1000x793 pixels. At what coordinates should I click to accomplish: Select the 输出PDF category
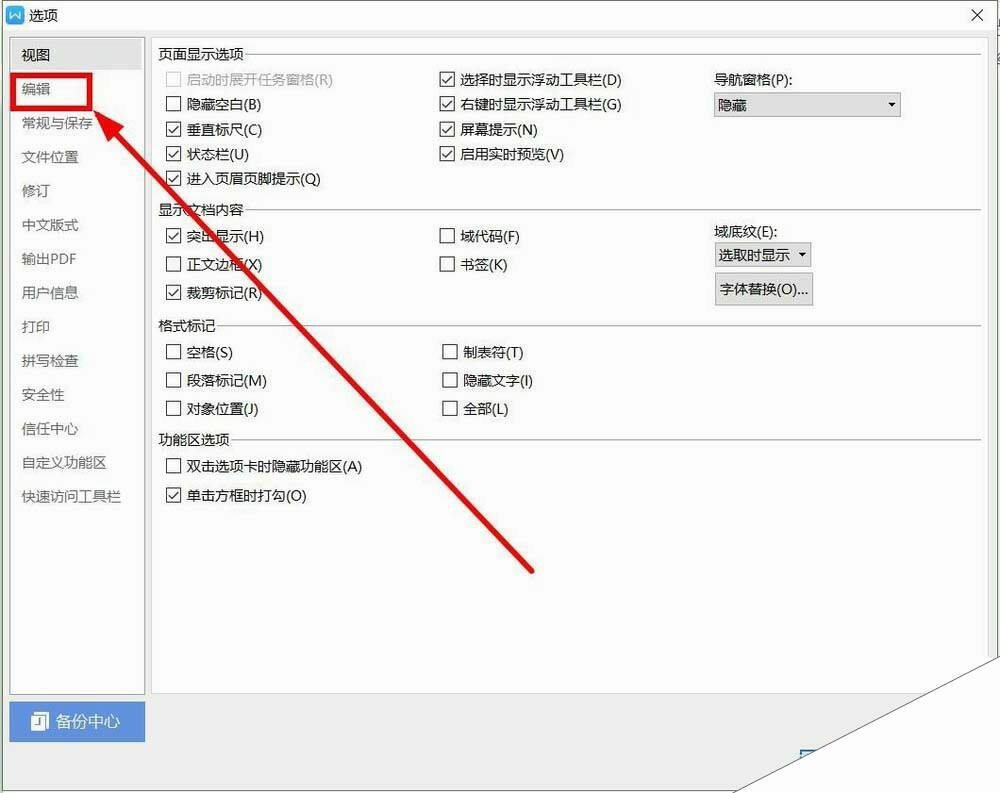click(x=48, y=258)
